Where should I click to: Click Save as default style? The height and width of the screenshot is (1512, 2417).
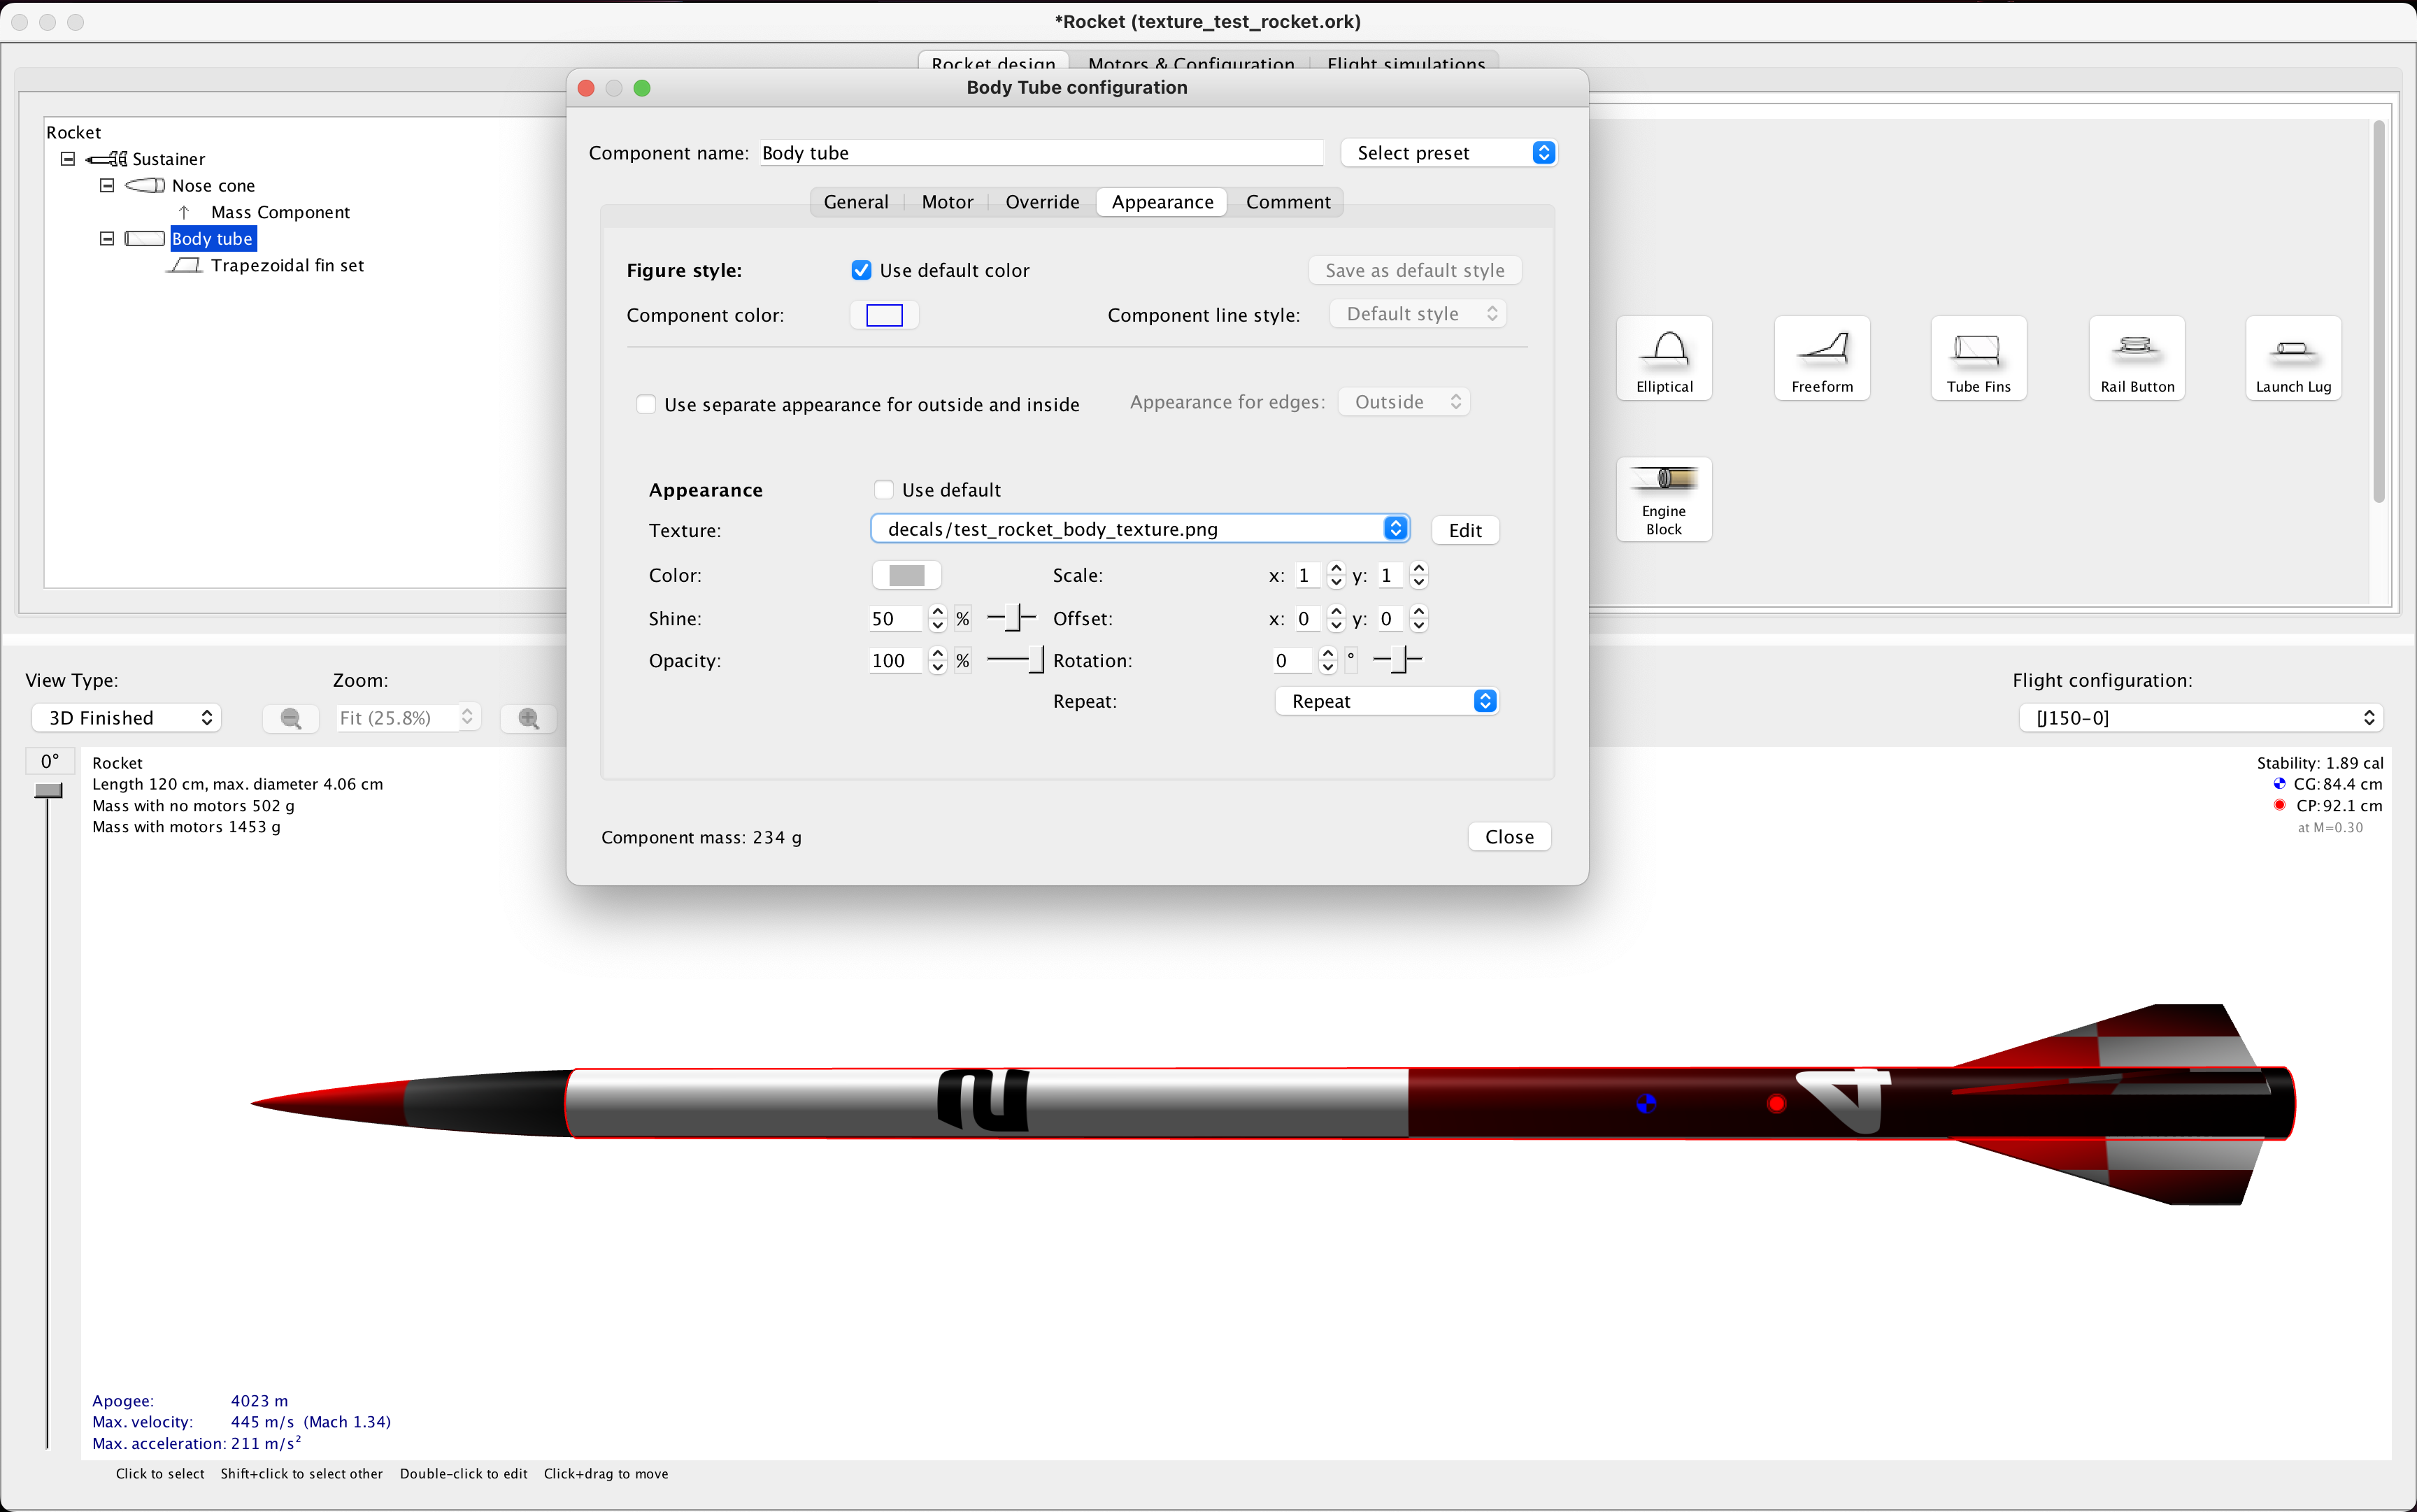(1414, 270)
